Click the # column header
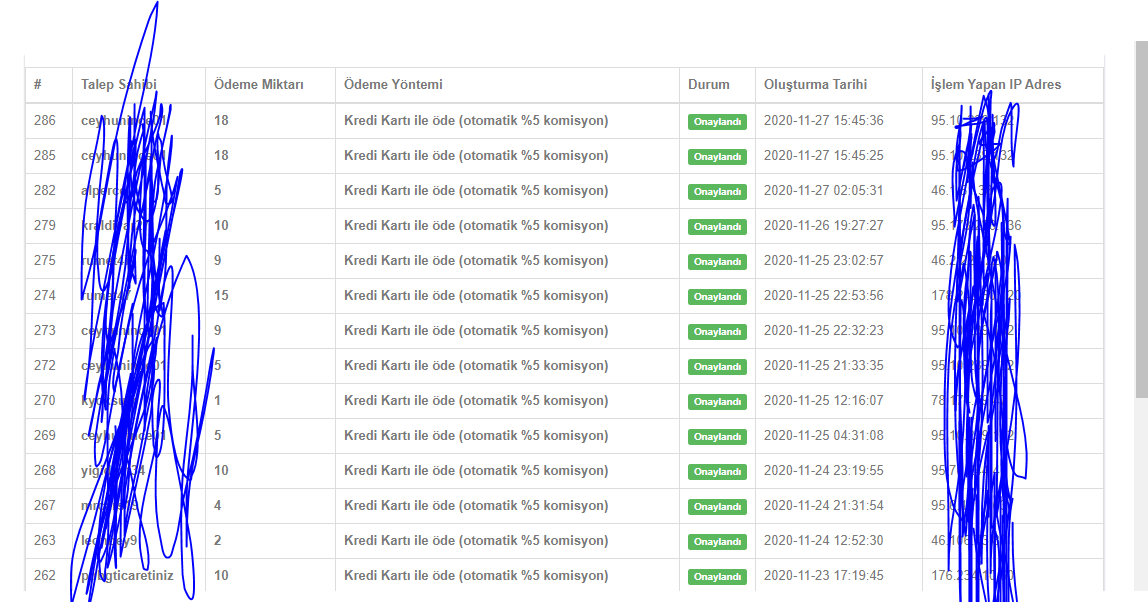The width and height of the screenshot is (1148, 602). (37, 84)
